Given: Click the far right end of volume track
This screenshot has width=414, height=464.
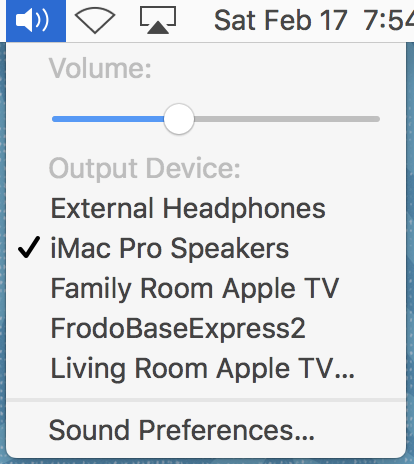Looking at the screenshot, I should (377, 119).
